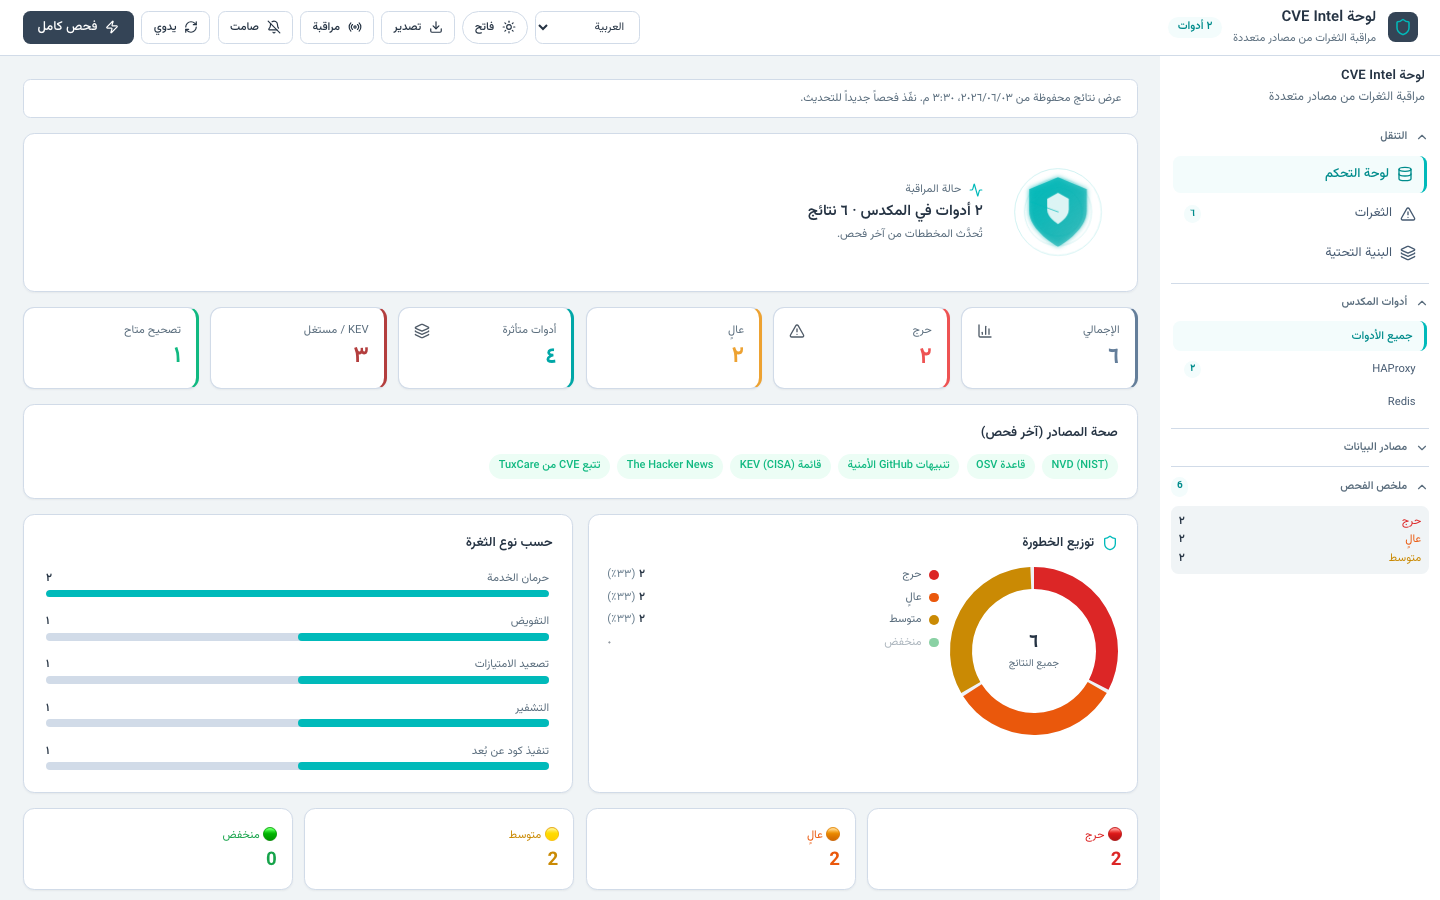1440x900 pixels.
Task: Click the layers icon in أدوات متأثرة card
Action: (422, 331)
